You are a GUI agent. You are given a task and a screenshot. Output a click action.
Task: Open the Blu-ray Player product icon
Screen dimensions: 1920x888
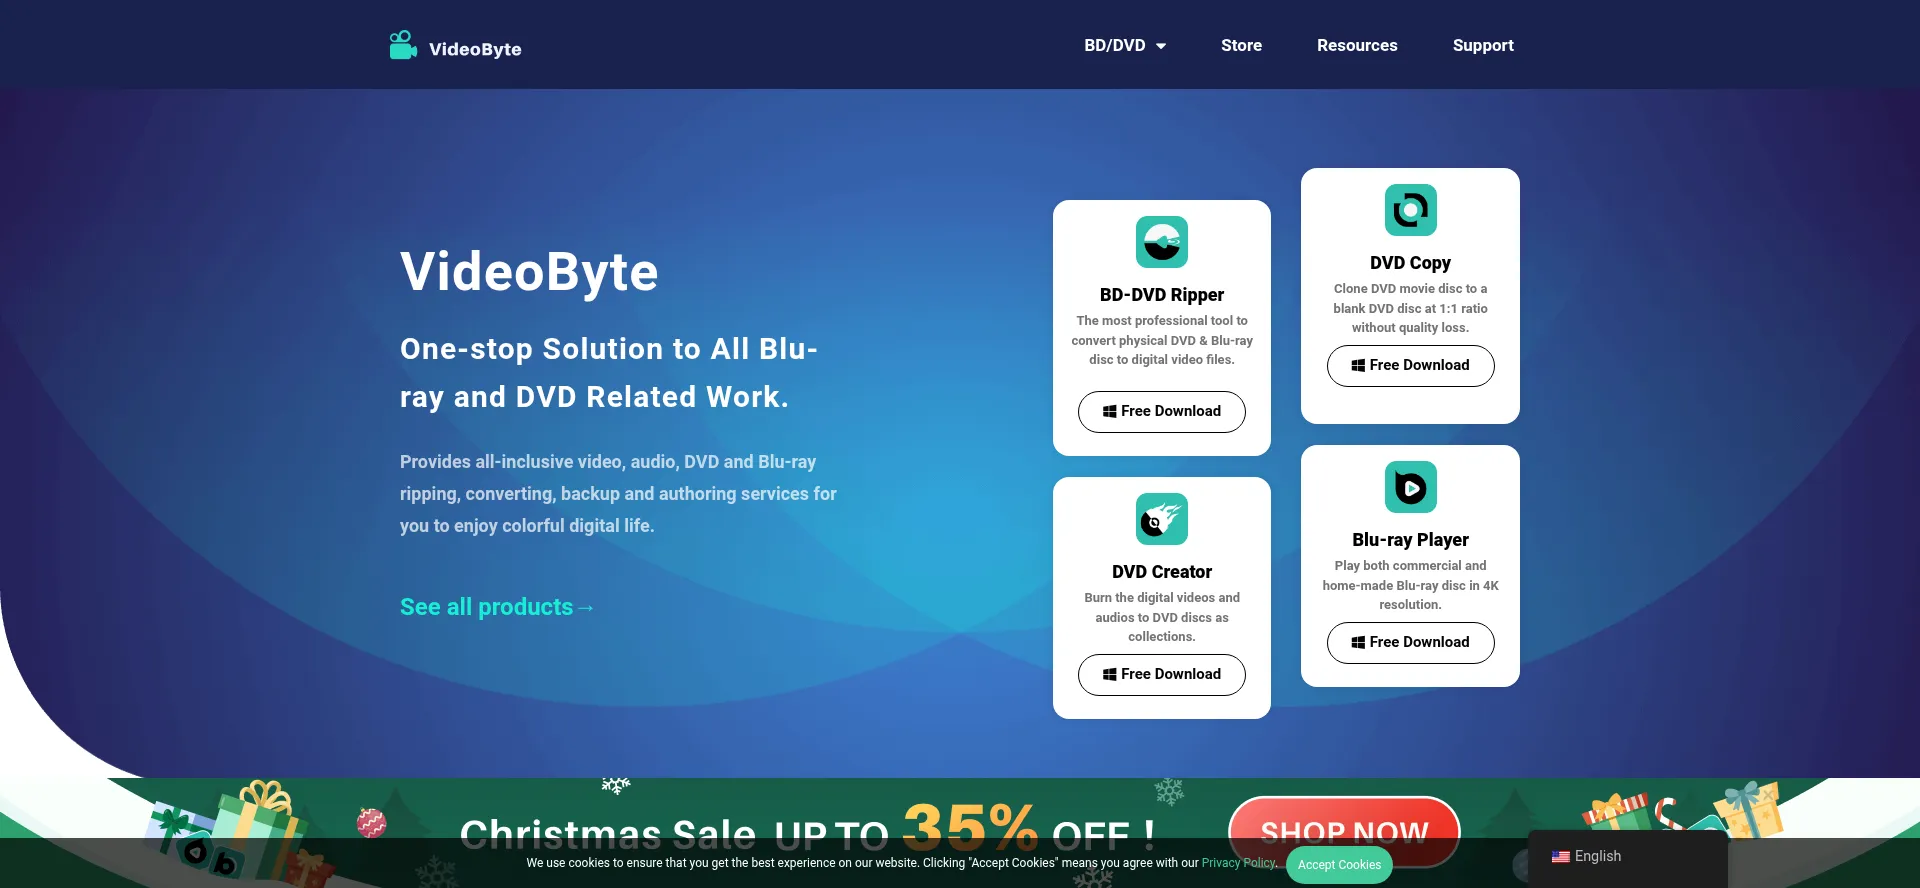[x=1411, y=487]
